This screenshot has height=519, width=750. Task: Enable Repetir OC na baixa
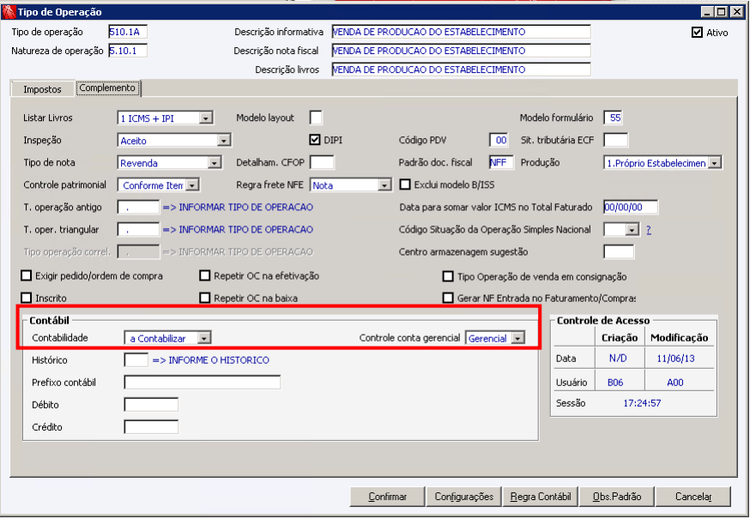205,298
